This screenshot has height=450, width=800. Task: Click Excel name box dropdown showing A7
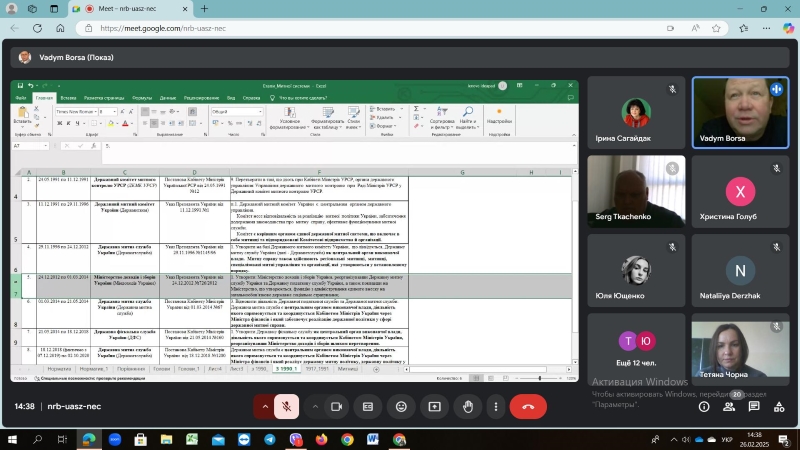coord(45,146)
